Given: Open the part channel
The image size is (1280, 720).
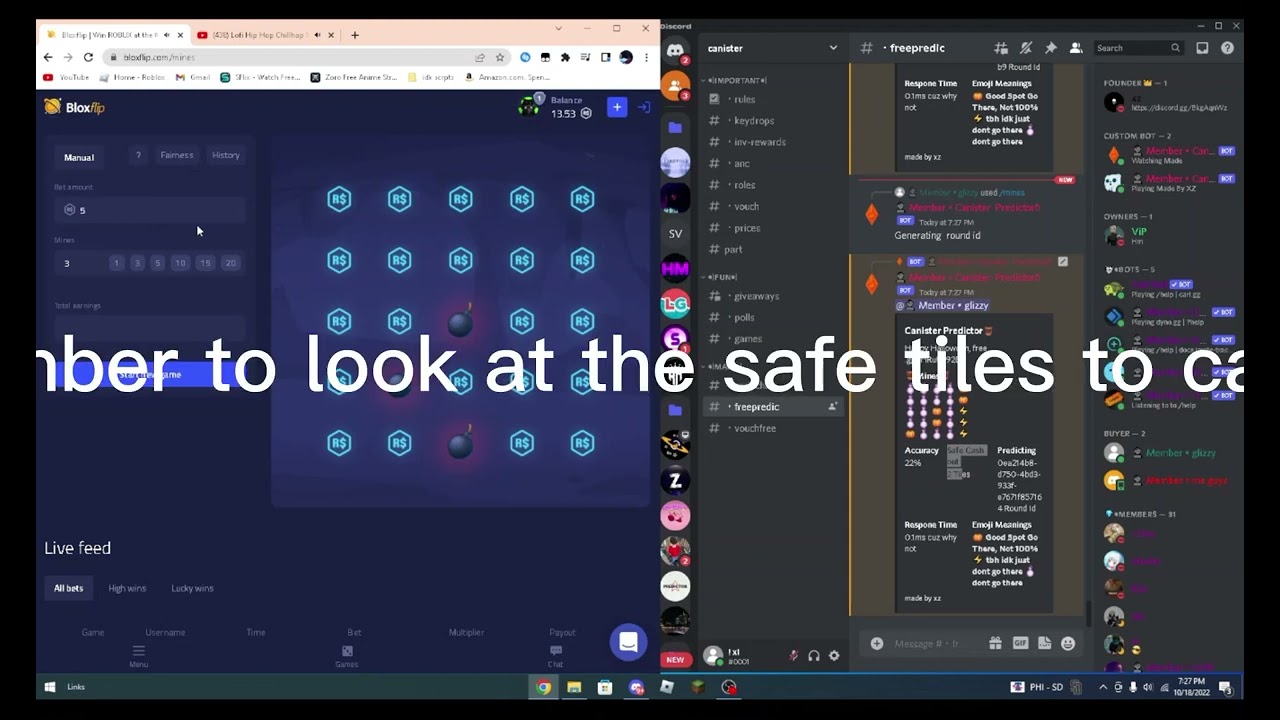Looking at the screenshot, I should click(x=733, y=249).
